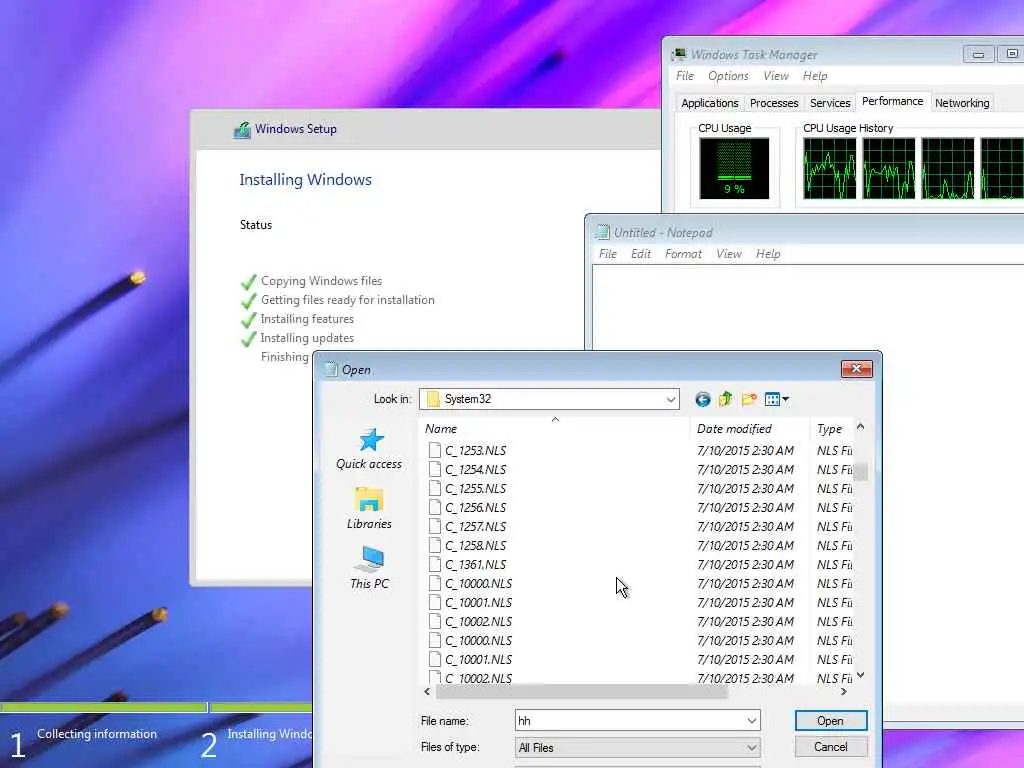The image size is (1024, 768).
Task: Expand the File name dropdown arrow
Action: pos(752,720)
